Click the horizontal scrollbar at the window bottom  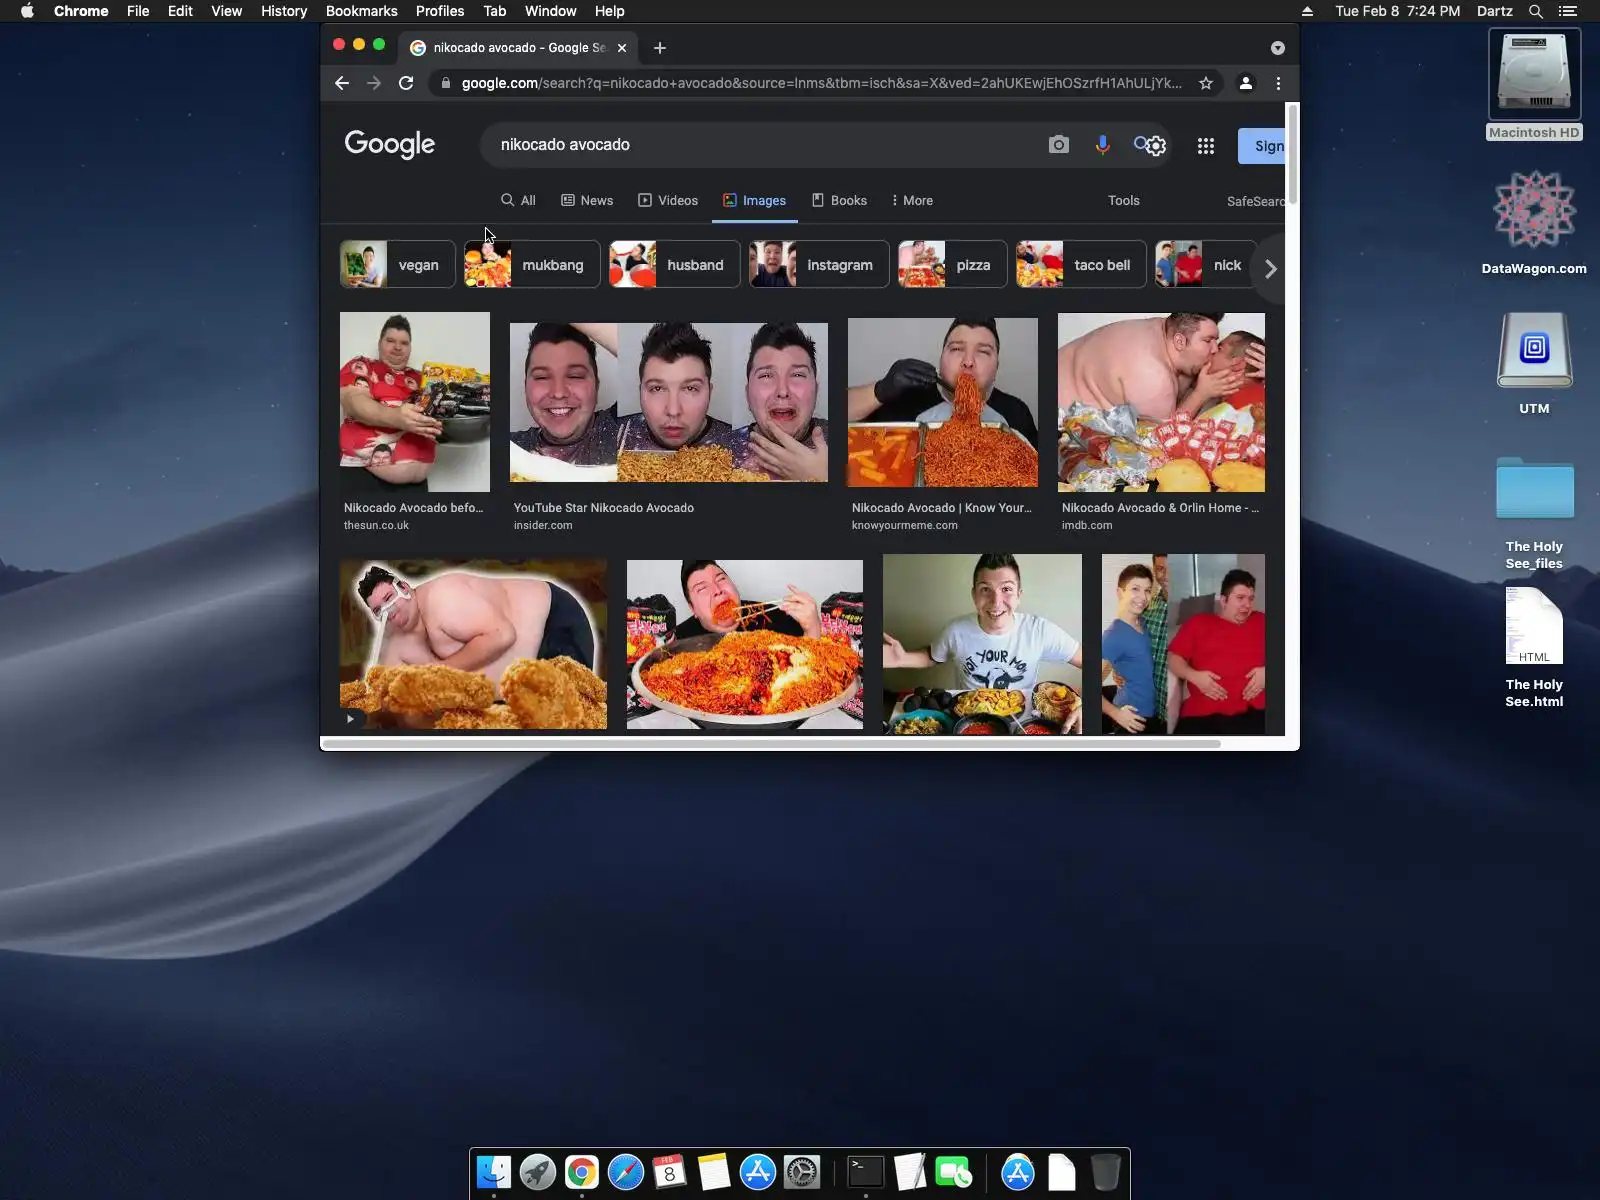click(771, 744)
